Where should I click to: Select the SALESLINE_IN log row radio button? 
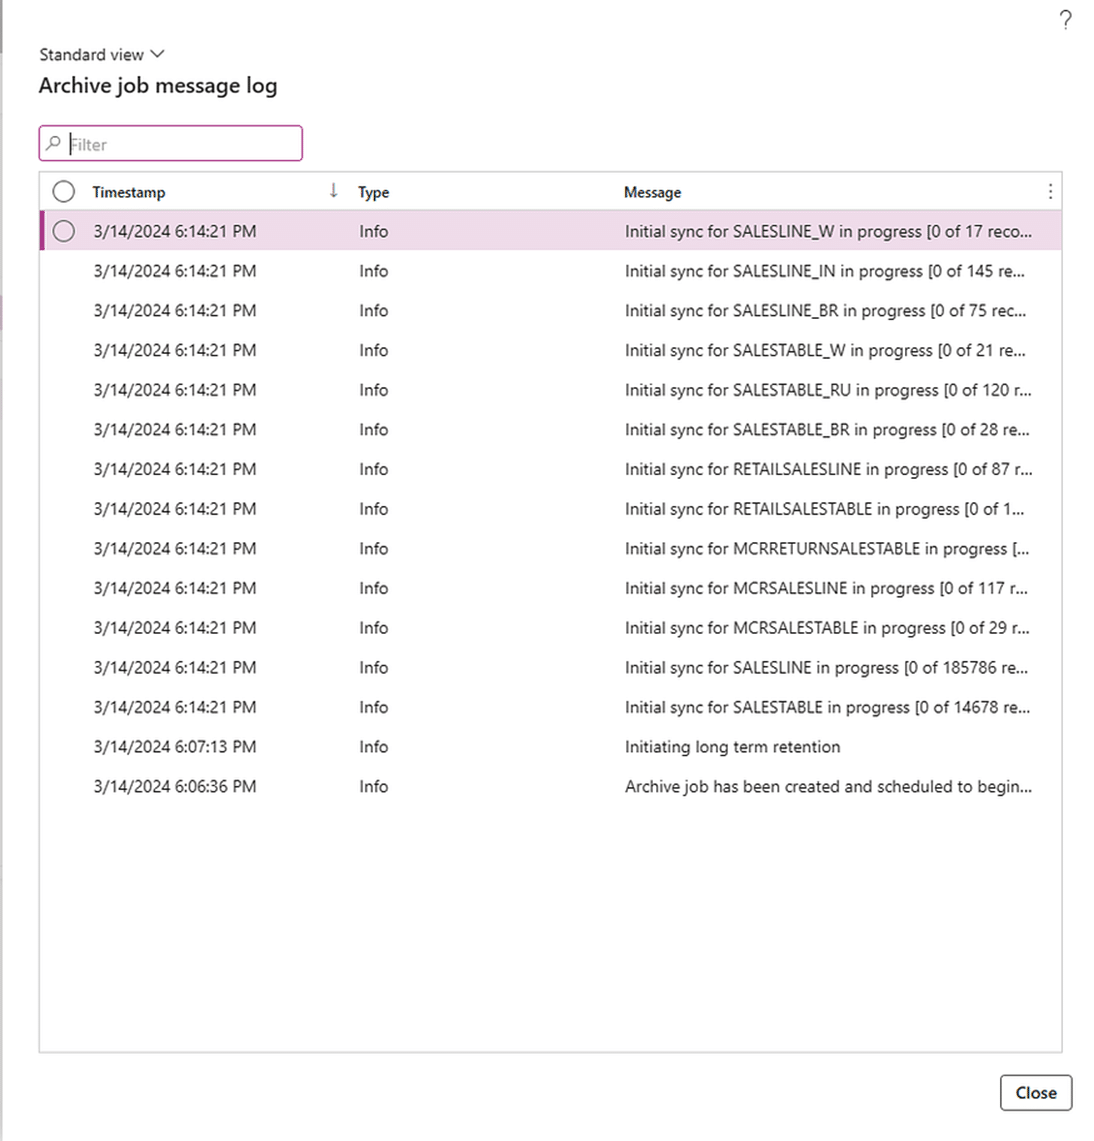click(x=64, y=271)
